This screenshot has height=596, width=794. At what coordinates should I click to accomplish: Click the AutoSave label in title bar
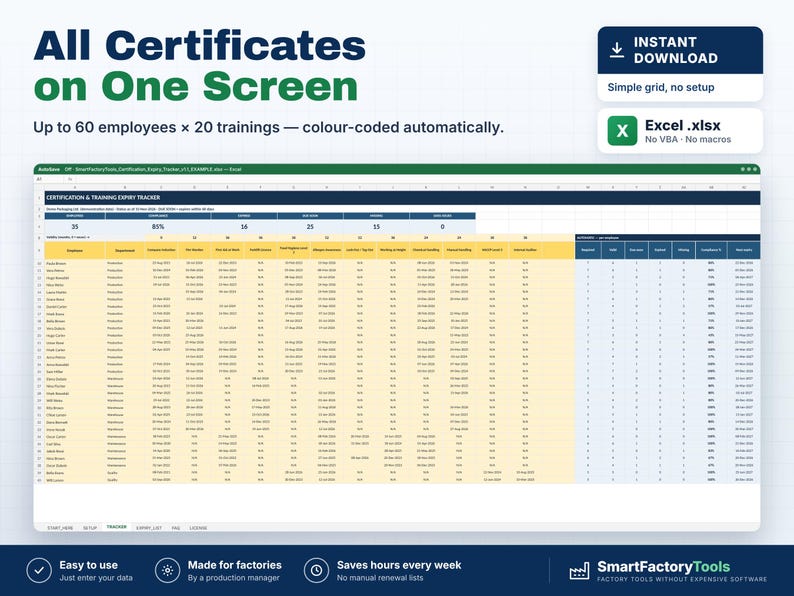click(49, 169)
